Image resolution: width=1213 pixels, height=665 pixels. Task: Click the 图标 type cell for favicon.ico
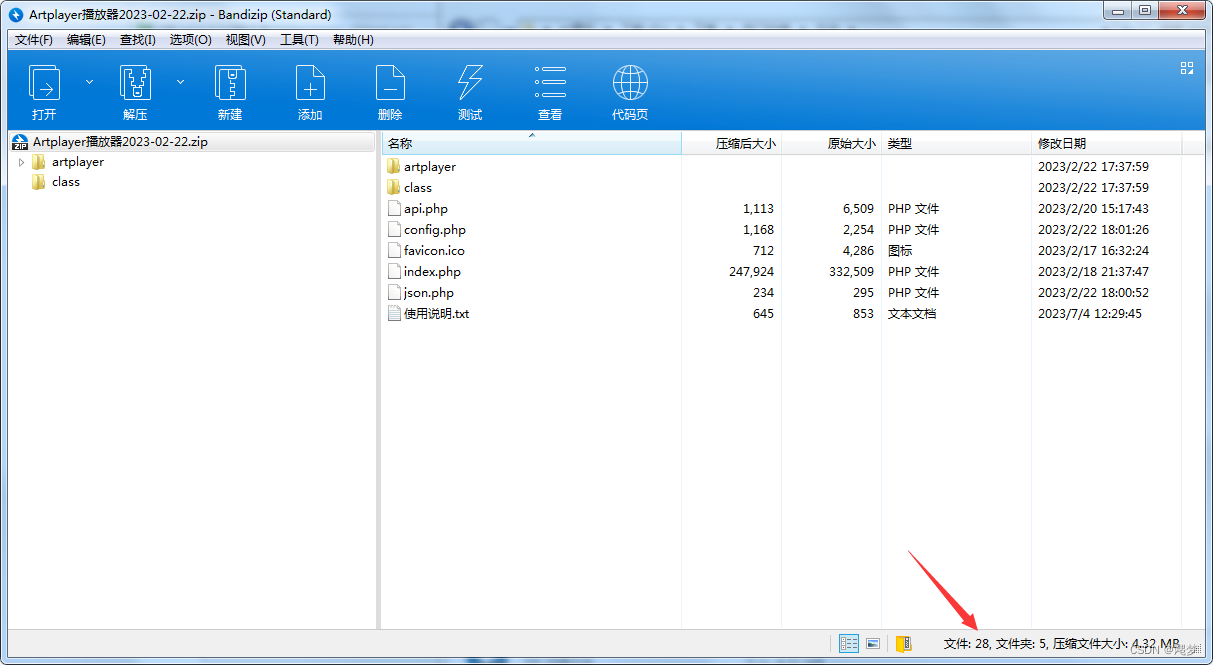click(x=900, y=251)
